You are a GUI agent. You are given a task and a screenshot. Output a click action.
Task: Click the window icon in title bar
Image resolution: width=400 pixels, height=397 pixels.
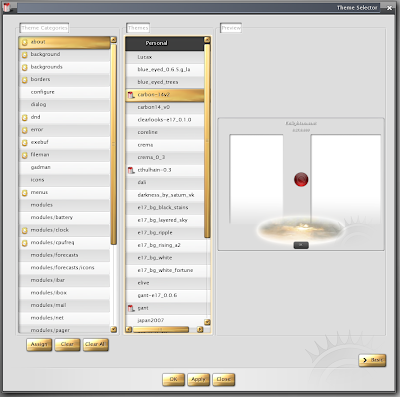tap(7, 7)
